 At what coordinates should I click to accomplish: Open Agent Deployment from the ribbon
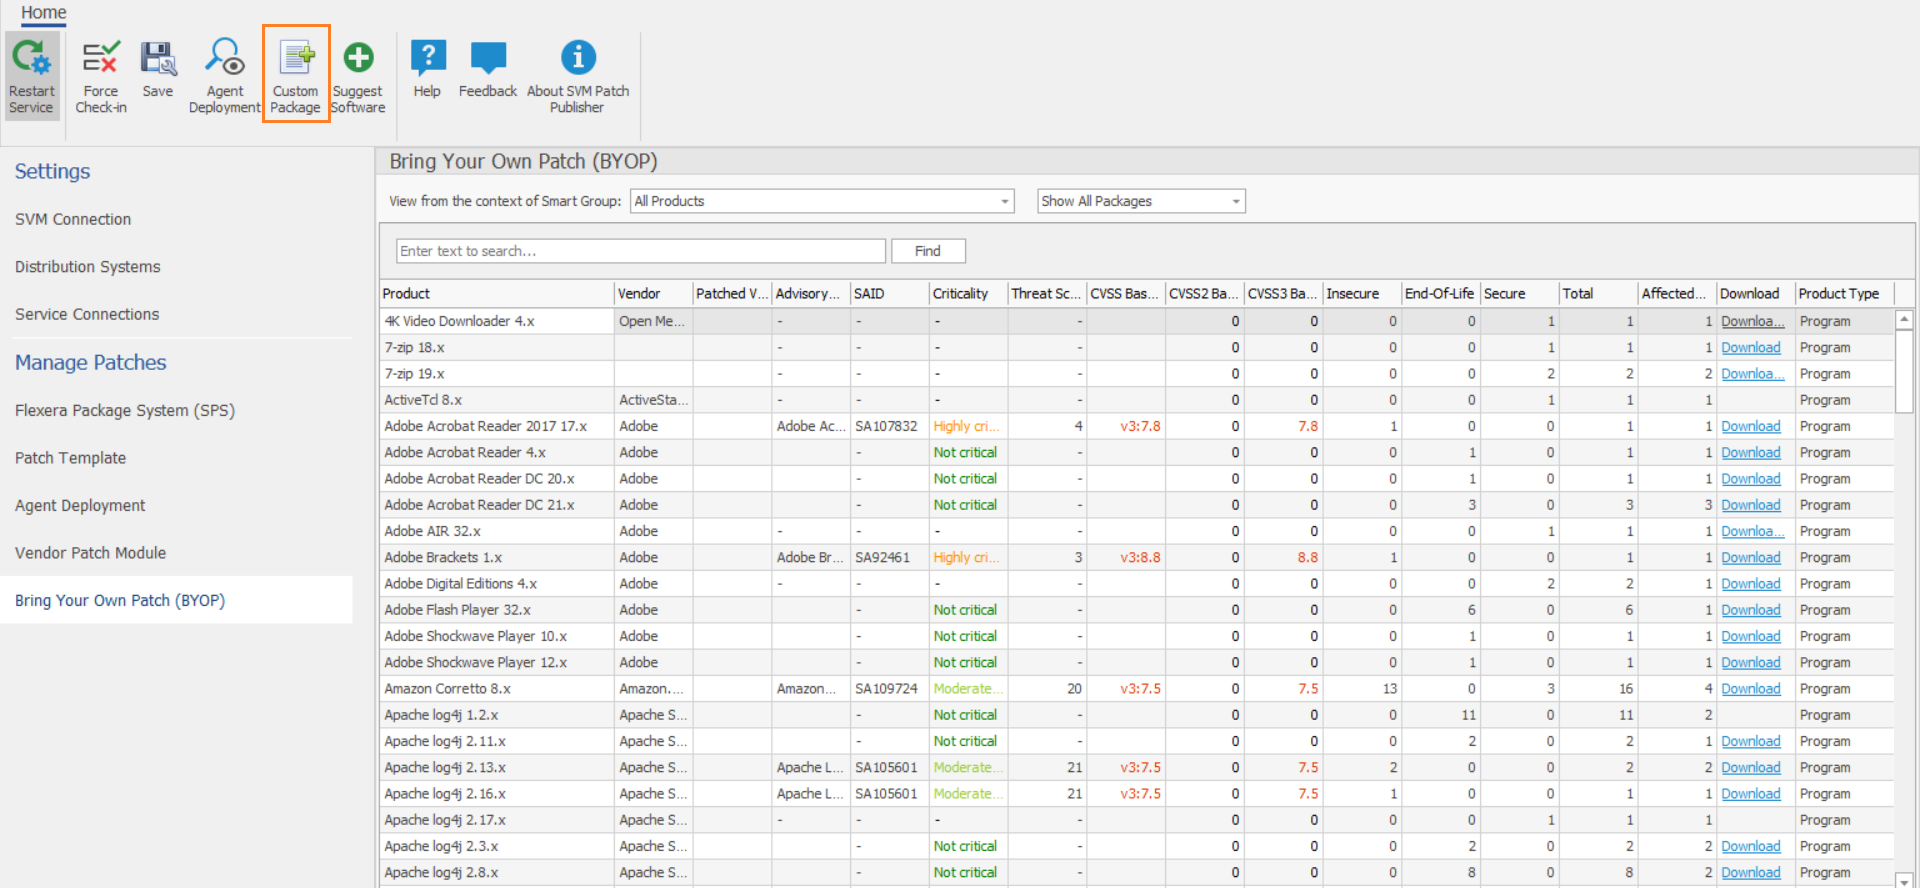(225, 75)
